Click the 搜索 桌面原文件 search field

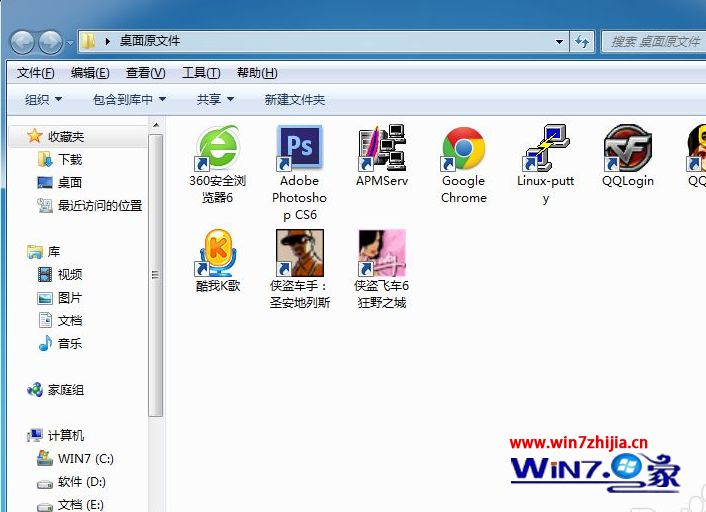[654, 42]
